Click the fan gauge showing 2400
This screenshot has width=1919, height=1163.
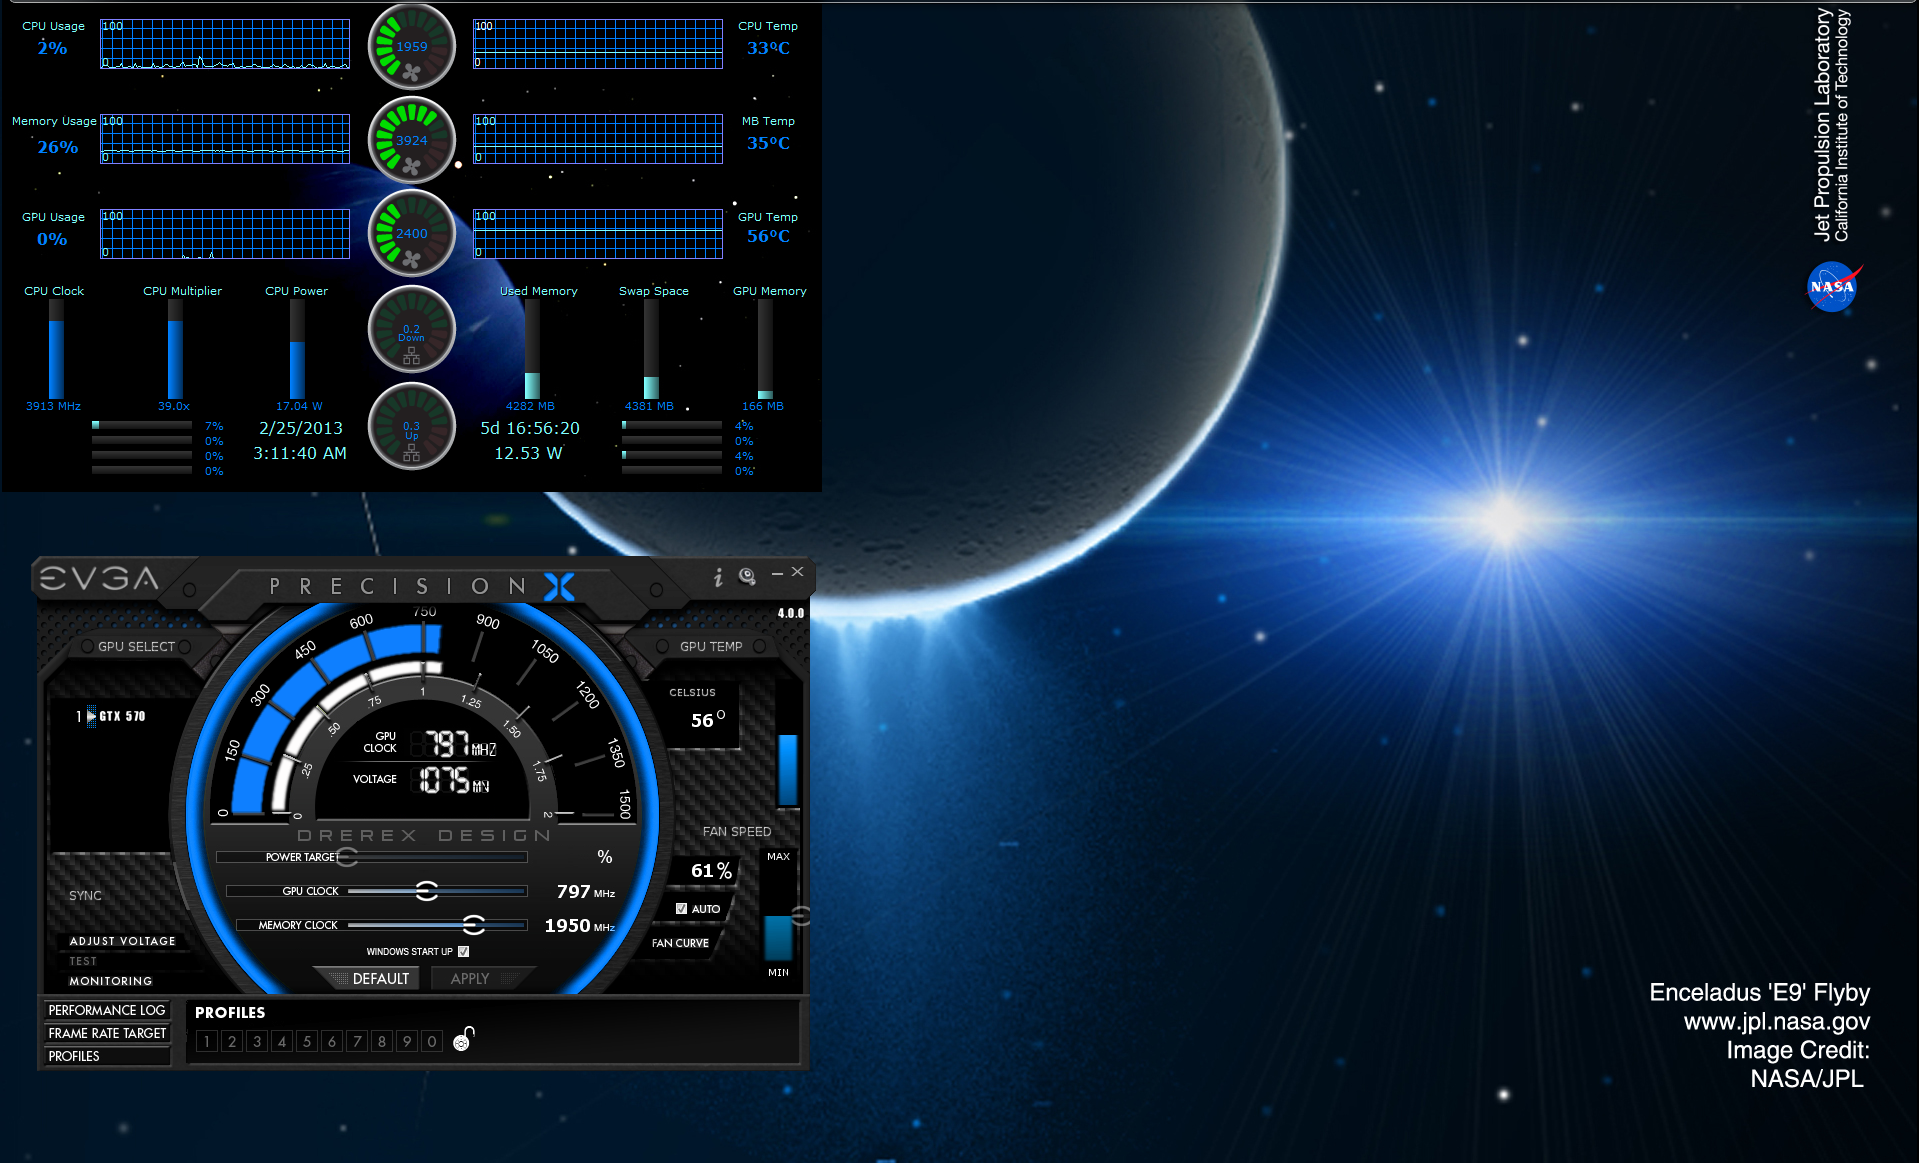pos(412,233)
